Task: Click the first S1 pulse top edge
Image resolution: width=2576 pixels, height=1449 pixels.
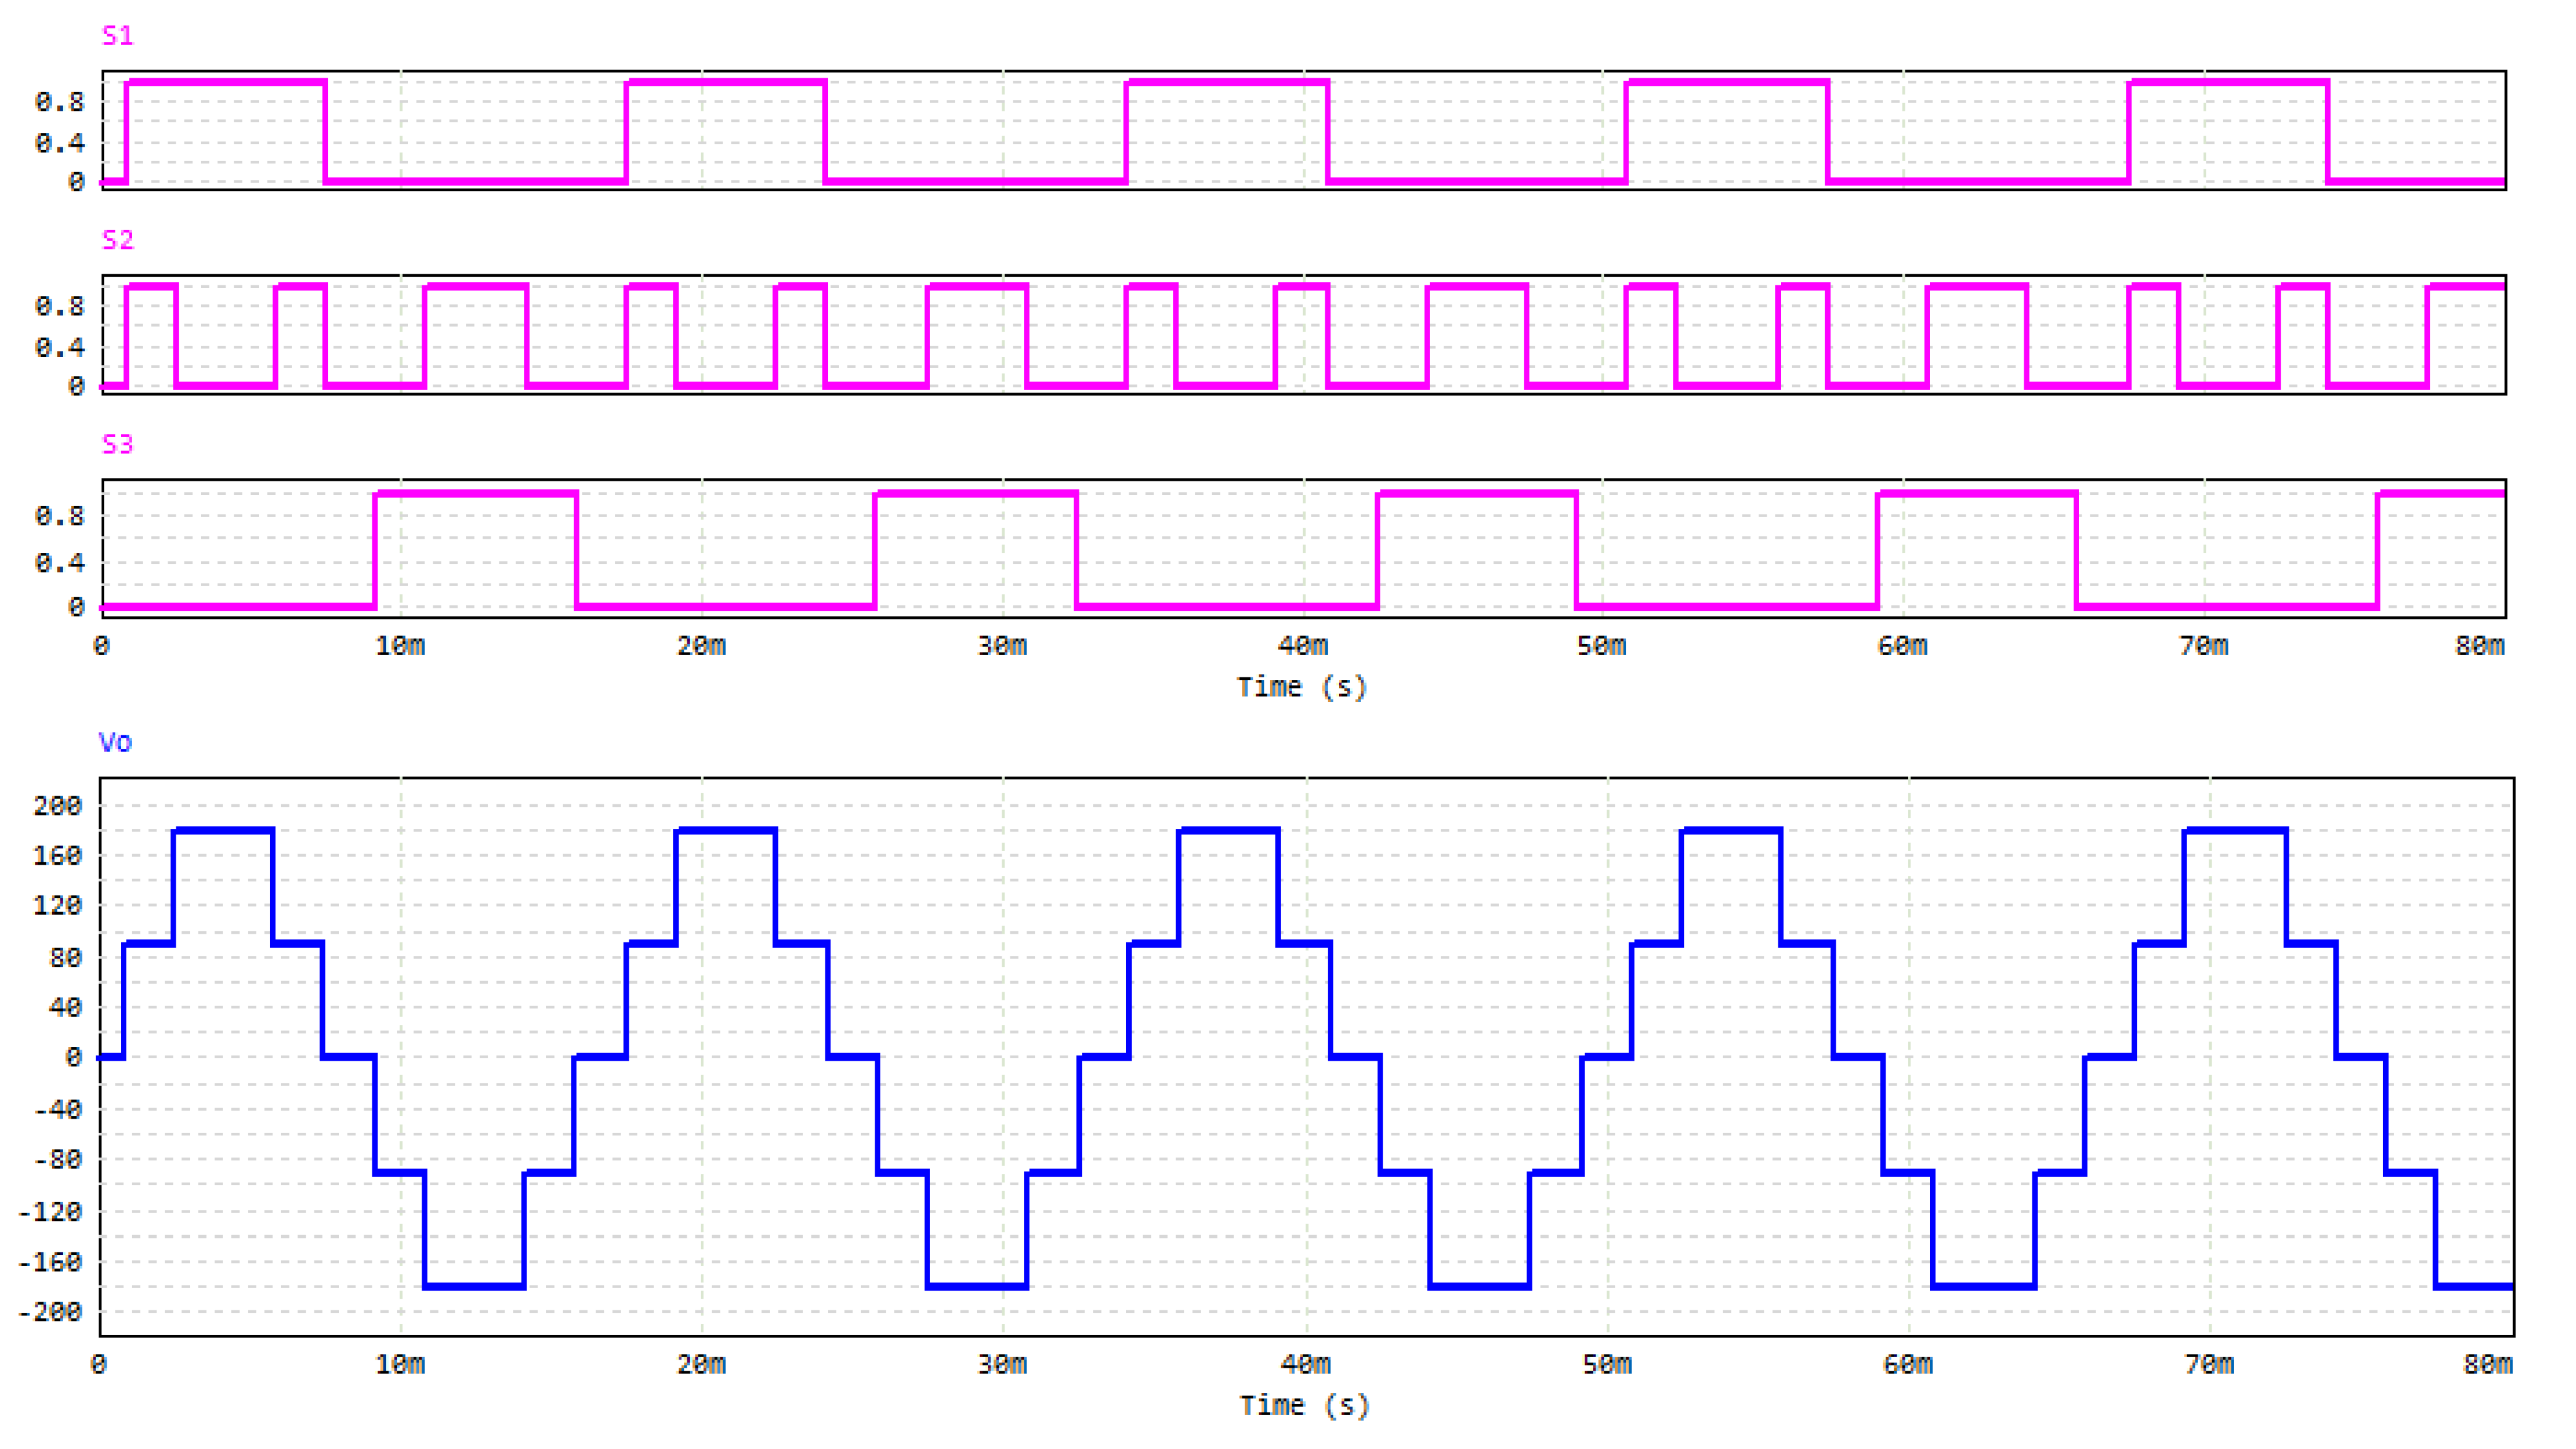Action: pos(226,82)
